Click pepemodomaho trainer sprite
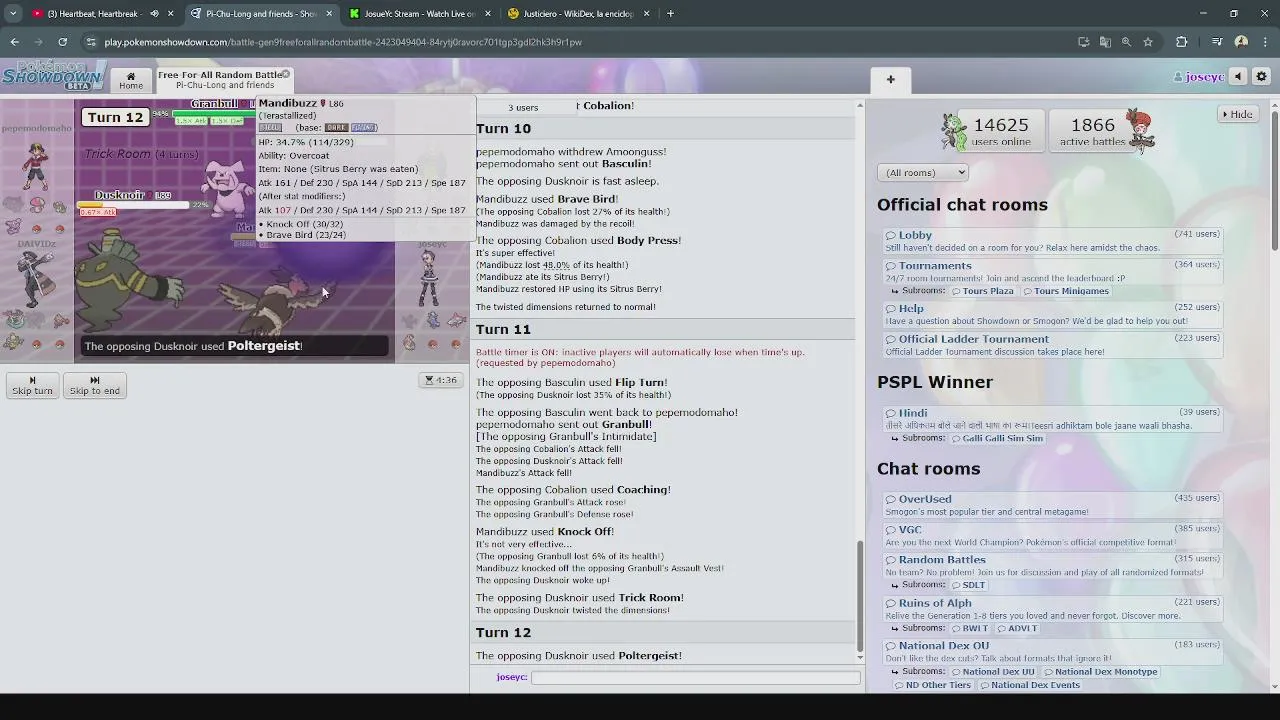Image resolution: width=1280 pixels, height=720 pixels. (35, 166)
